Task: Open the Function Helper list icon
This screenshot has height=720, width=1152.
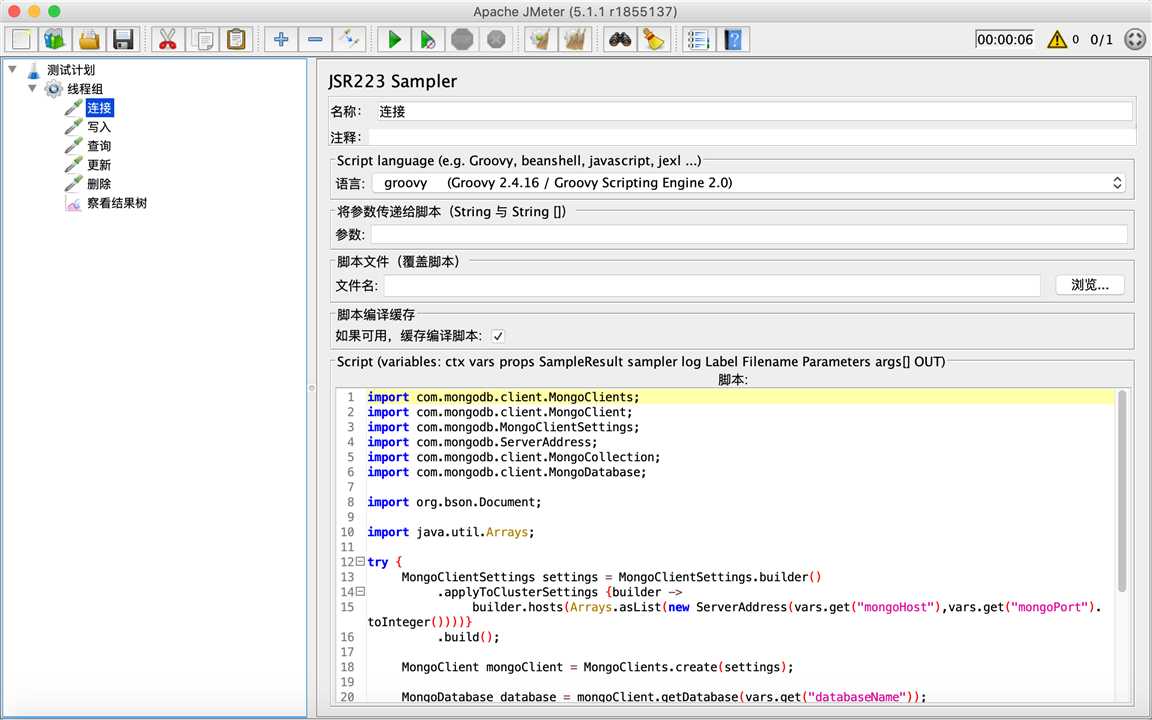Action: (699, 40)
